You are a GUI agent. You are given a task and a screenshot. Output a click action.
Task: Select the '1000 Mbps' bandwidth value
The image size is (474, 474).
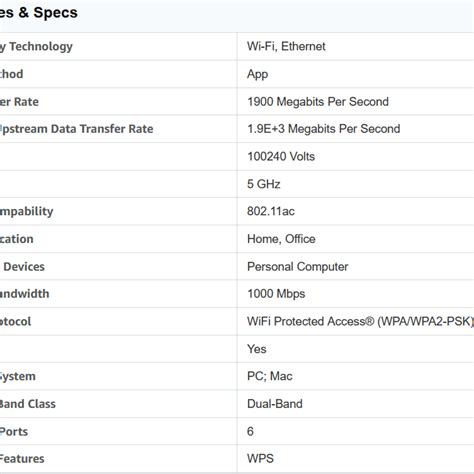[276, 294]
